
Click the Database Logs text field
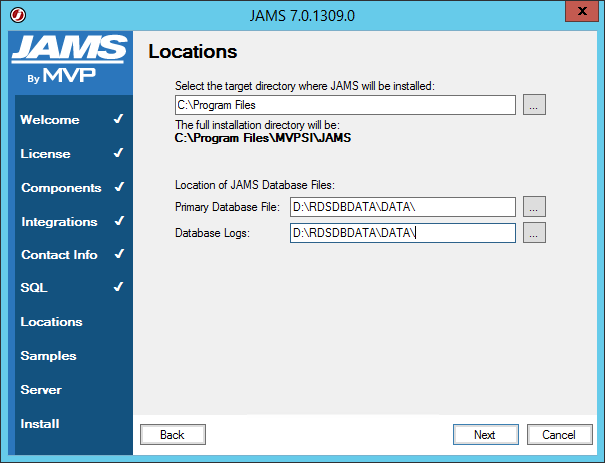tap(403, 233)
